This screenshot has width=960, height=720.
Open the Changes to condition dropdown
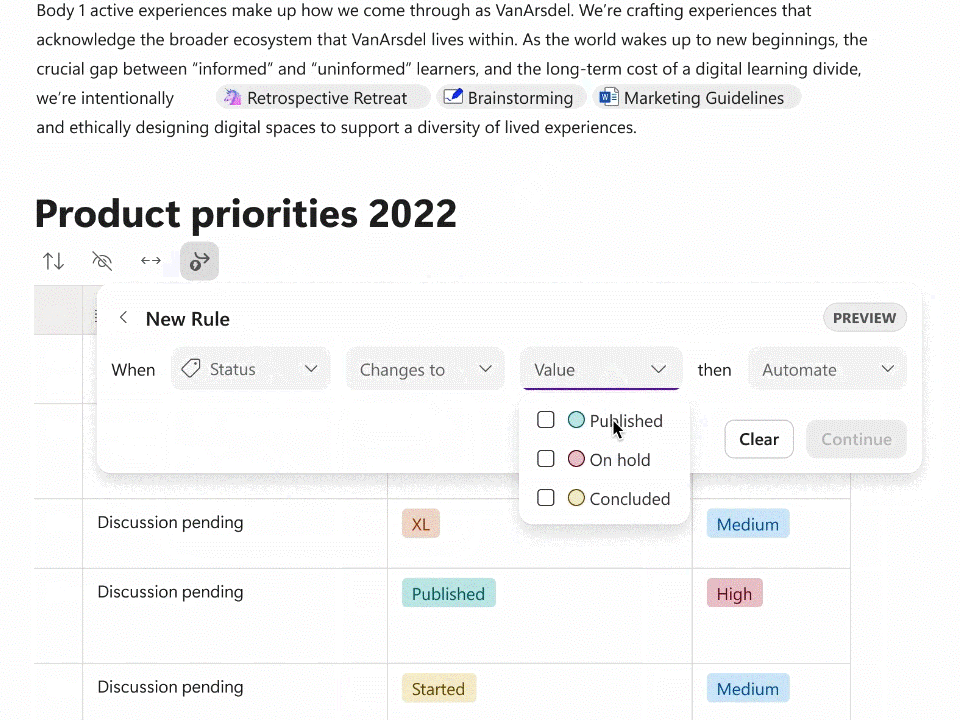tap(426, 369)
